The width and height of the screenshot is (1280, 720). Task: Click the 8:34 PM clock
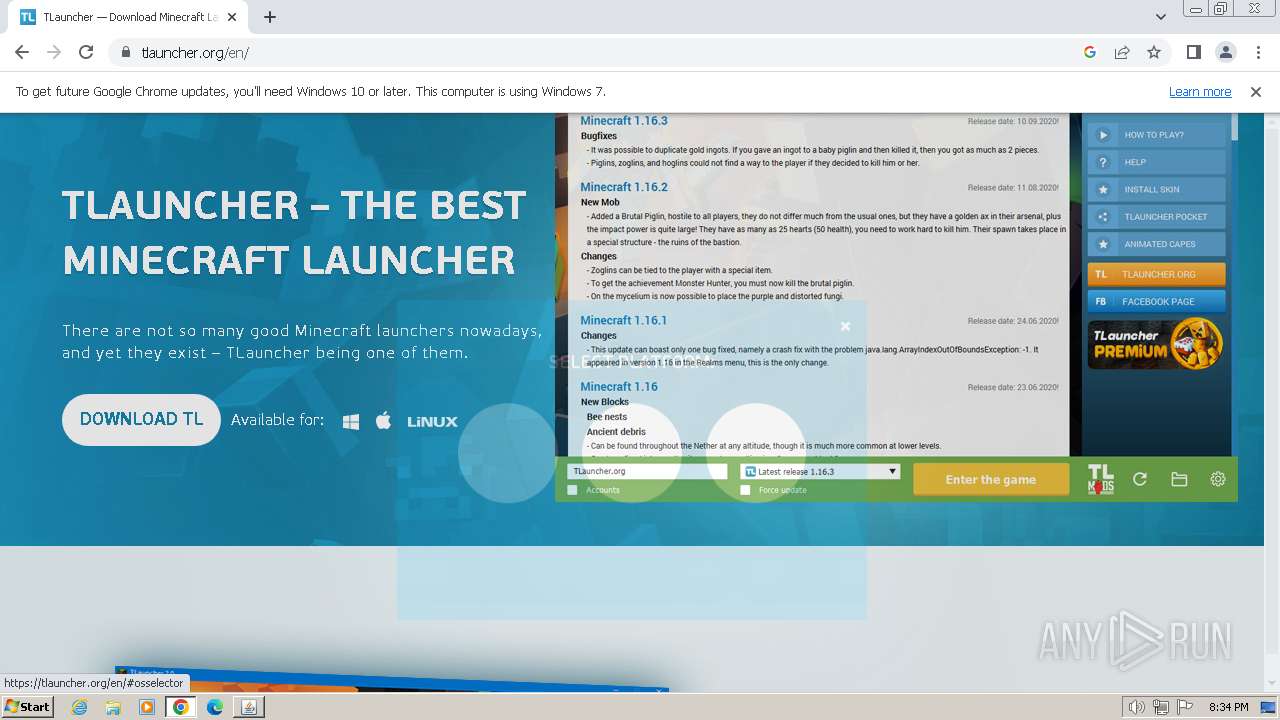click(x=1228, y=707)
